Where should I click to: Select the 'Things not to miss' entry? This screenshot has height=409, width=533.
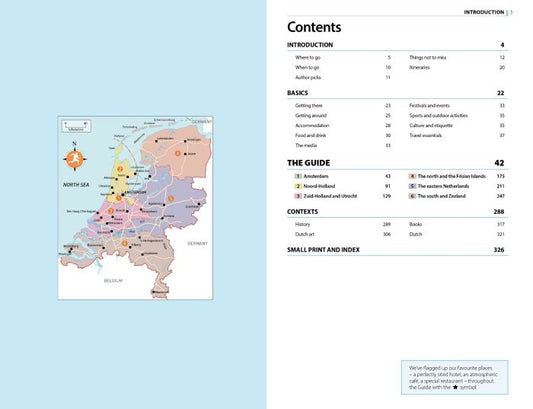[x=428, y=57]
